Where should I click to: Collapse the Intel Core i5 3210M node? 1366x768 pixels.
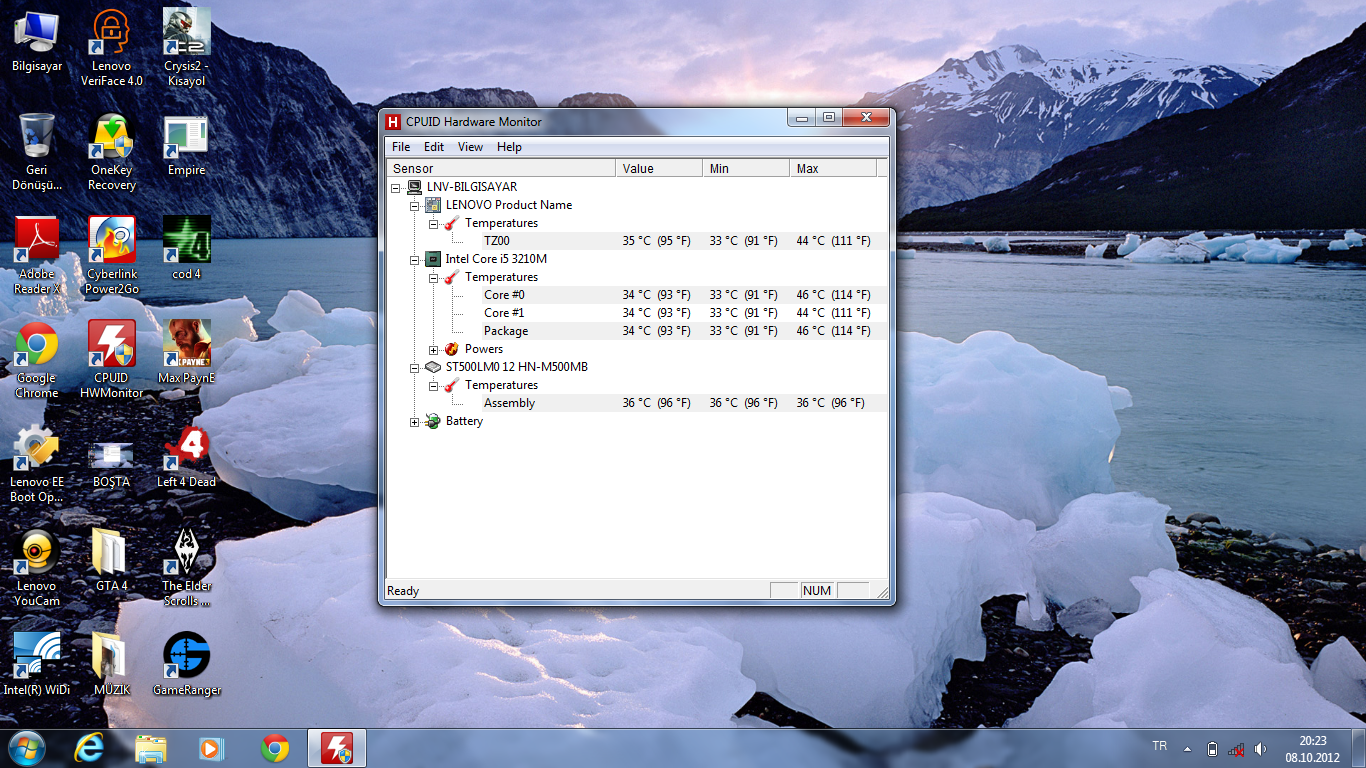point(415,259)
